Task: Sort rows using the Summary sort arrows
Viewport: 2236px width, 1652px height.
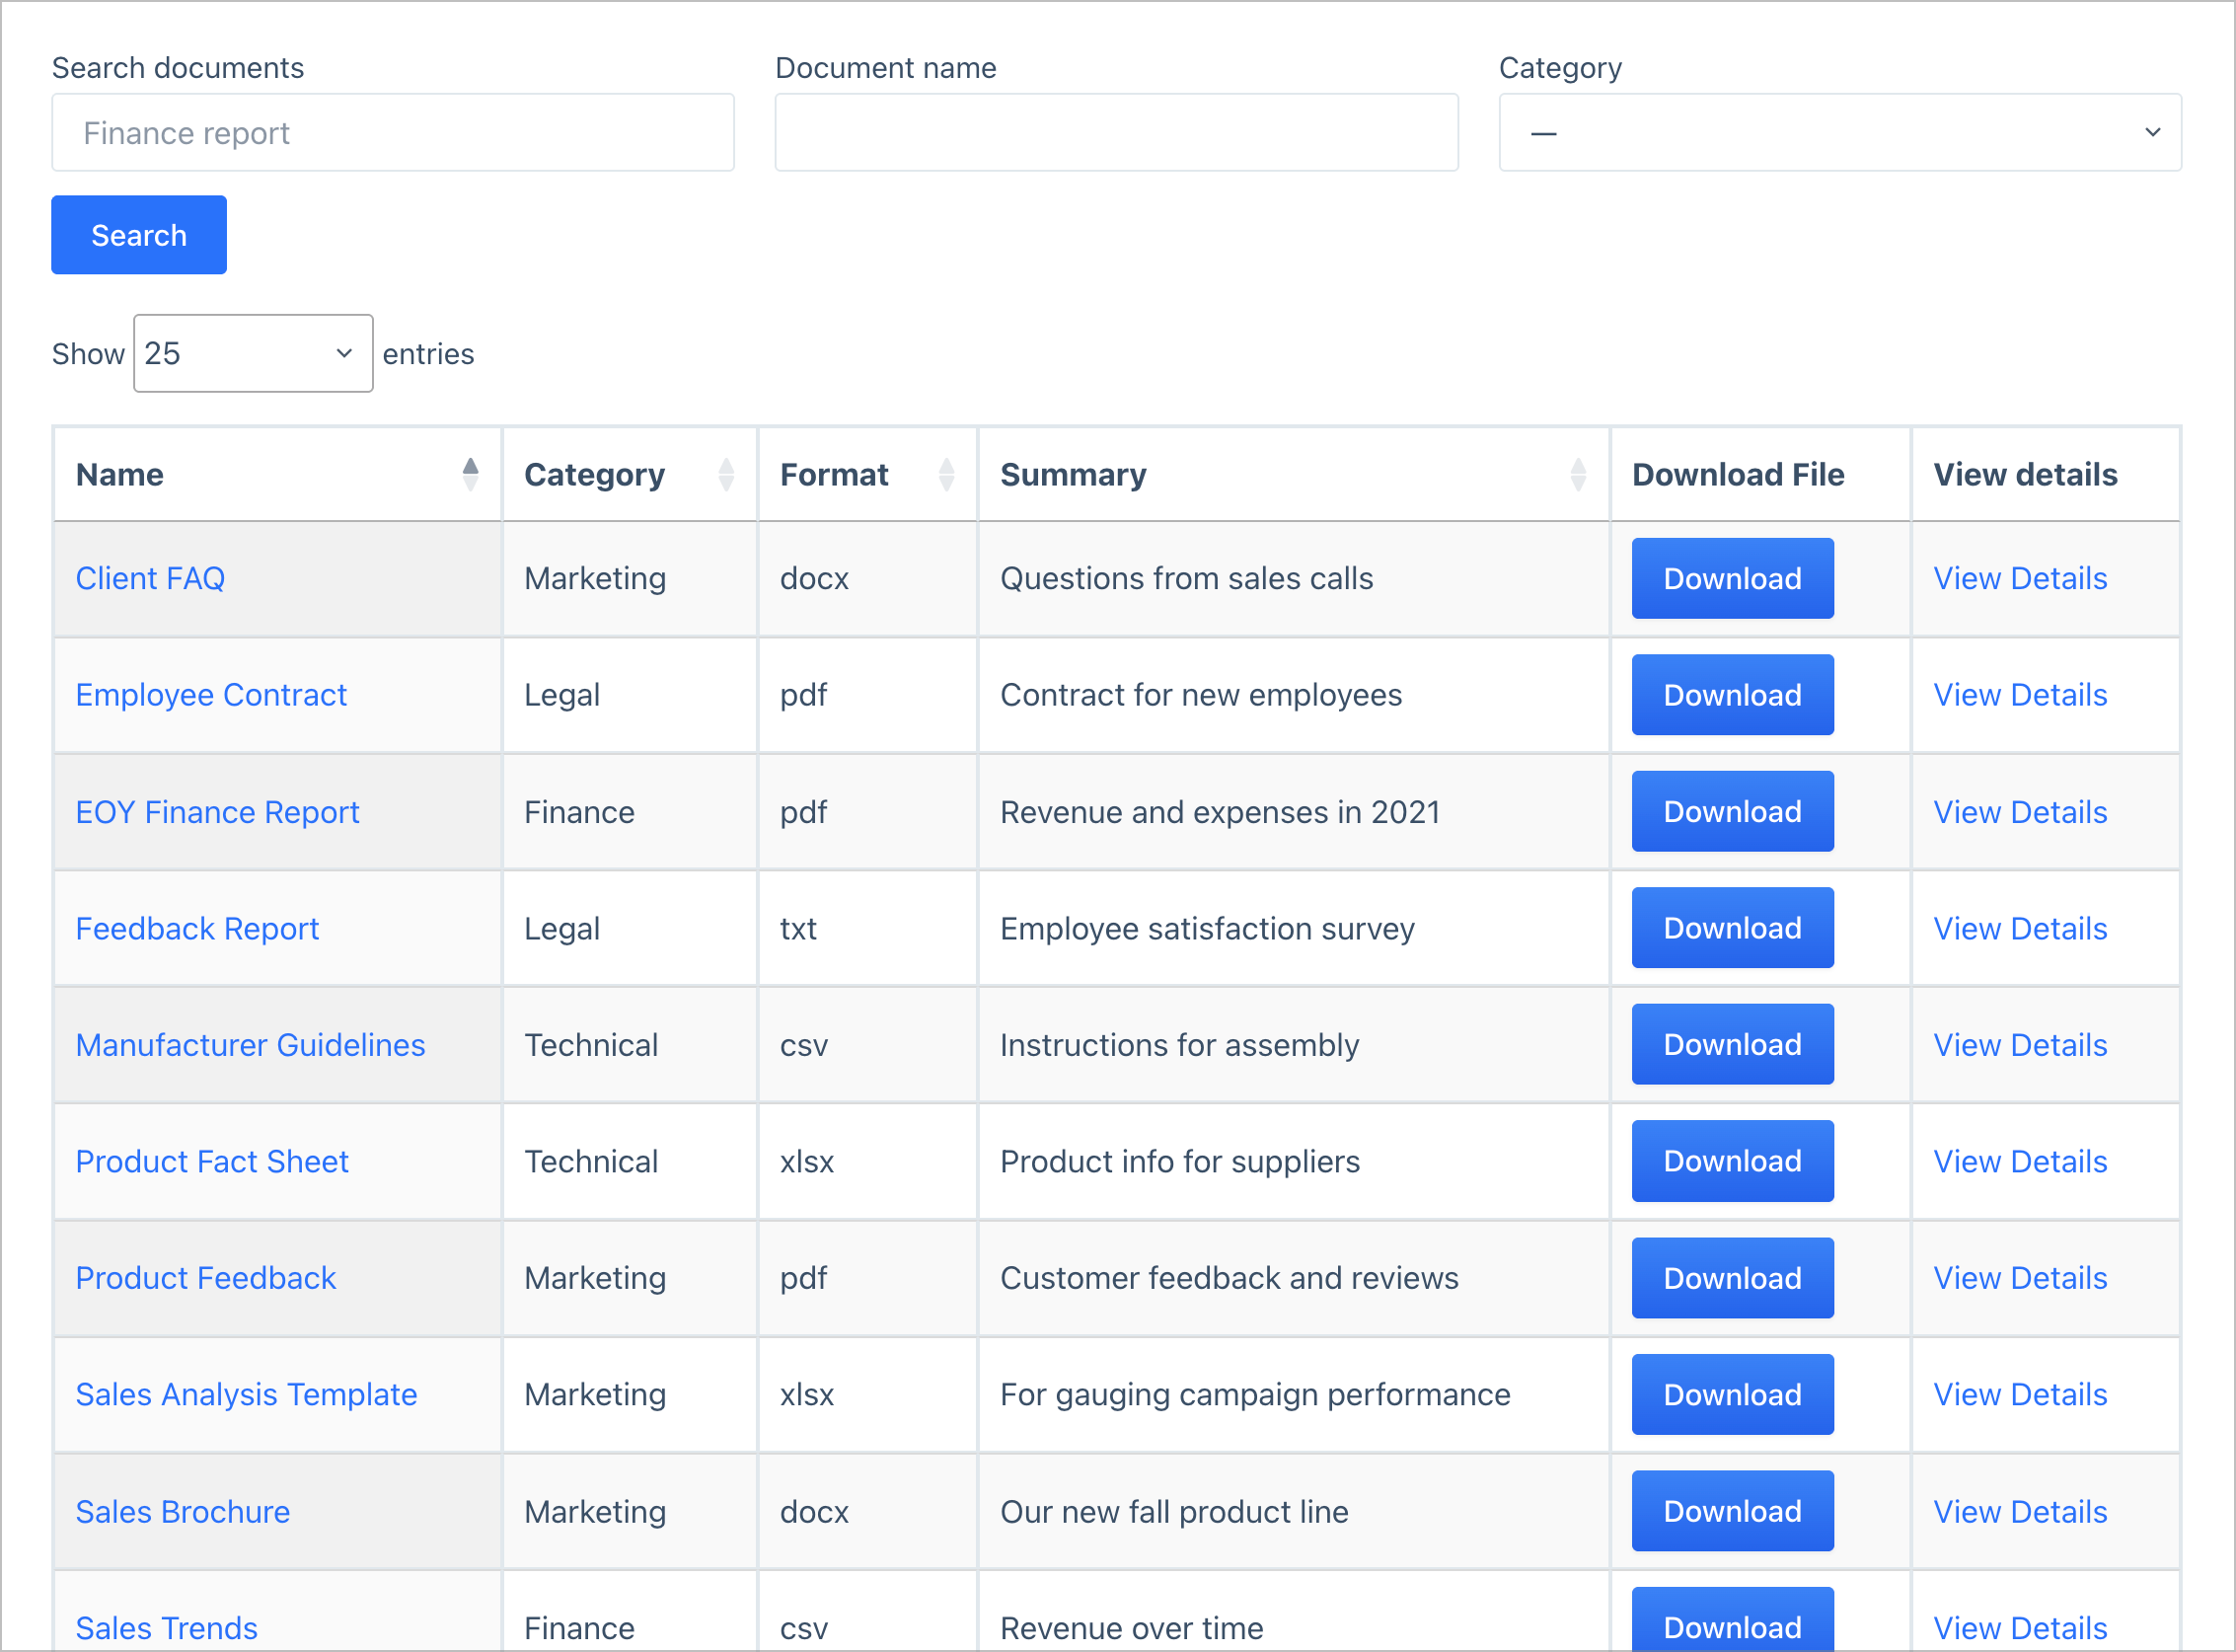Action: tap(1578, 474)
